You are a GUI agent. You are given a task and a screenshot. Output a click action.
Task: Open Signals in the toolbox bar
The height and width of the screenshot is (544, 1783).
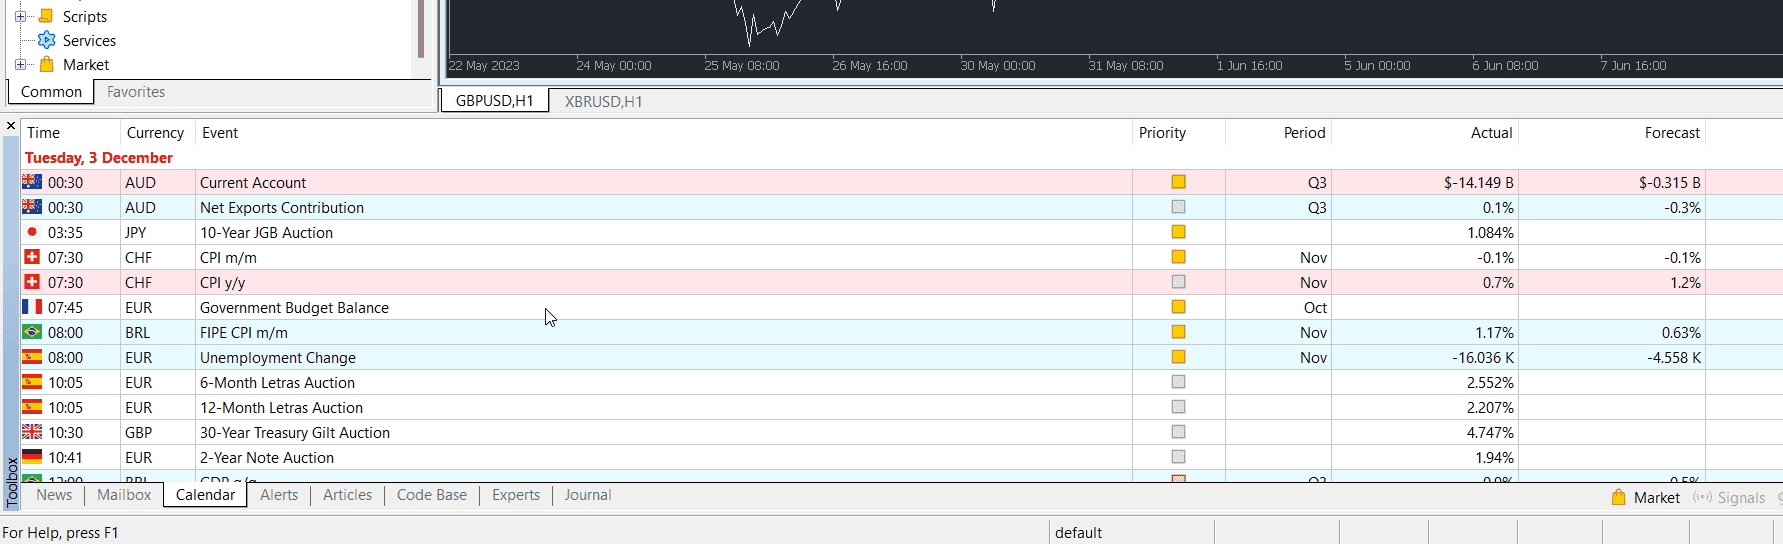click(x=1740, y=497)
